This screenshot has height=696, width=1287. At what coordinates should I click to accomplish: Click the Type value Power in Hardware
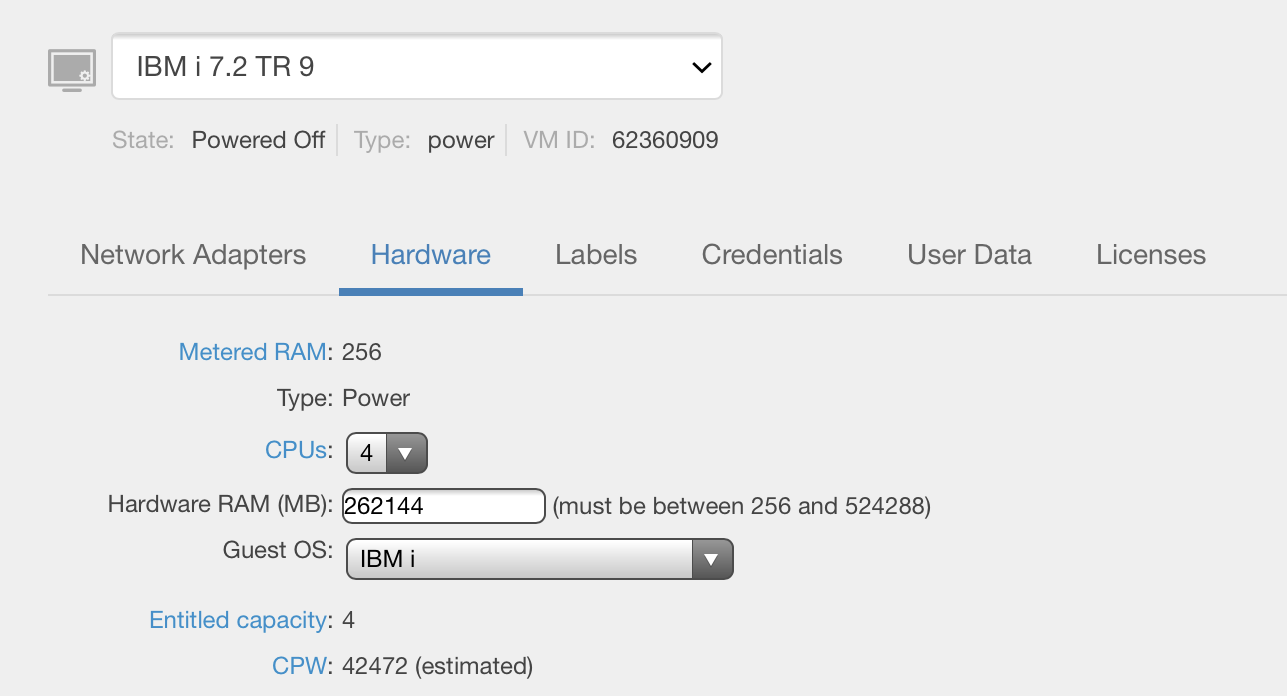coord(376,398)
